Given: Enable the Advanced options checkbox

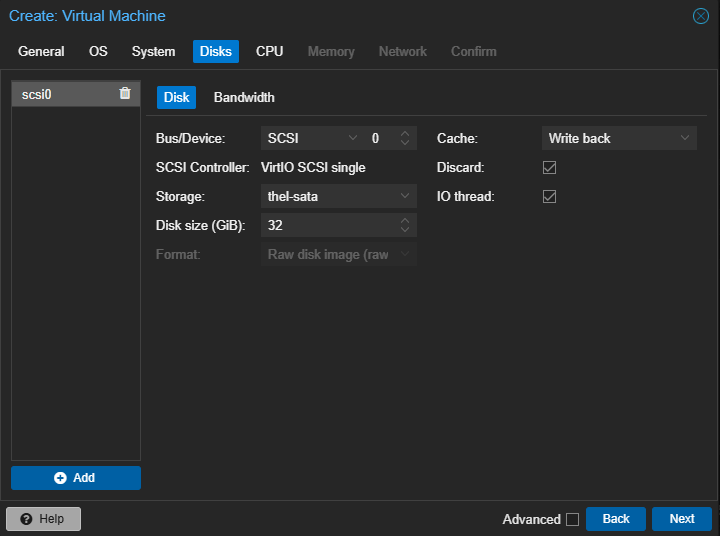Looking at the screenshot, I should coord(572,519).
